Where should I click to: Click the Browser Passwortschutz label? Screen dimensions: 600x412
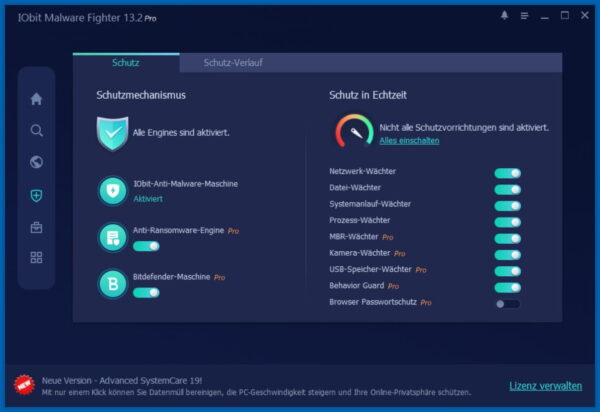pos(373,302)
